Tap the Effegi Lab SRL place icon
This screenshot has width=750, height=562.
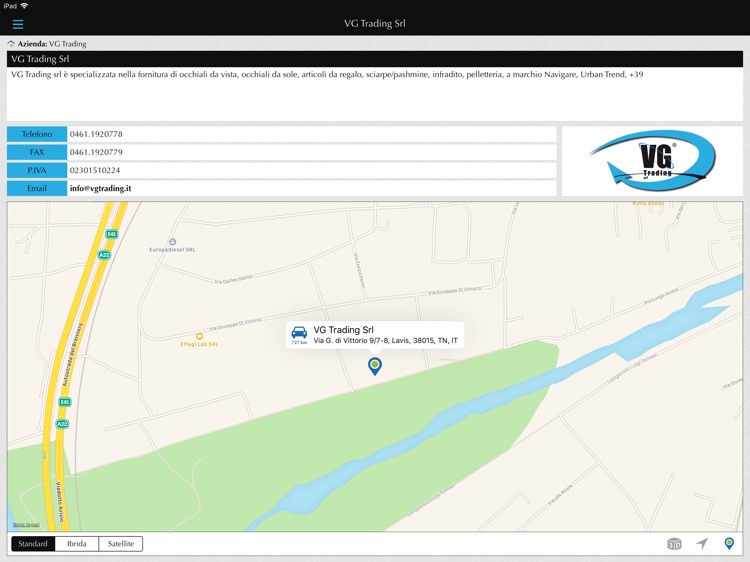pos(199,336)
